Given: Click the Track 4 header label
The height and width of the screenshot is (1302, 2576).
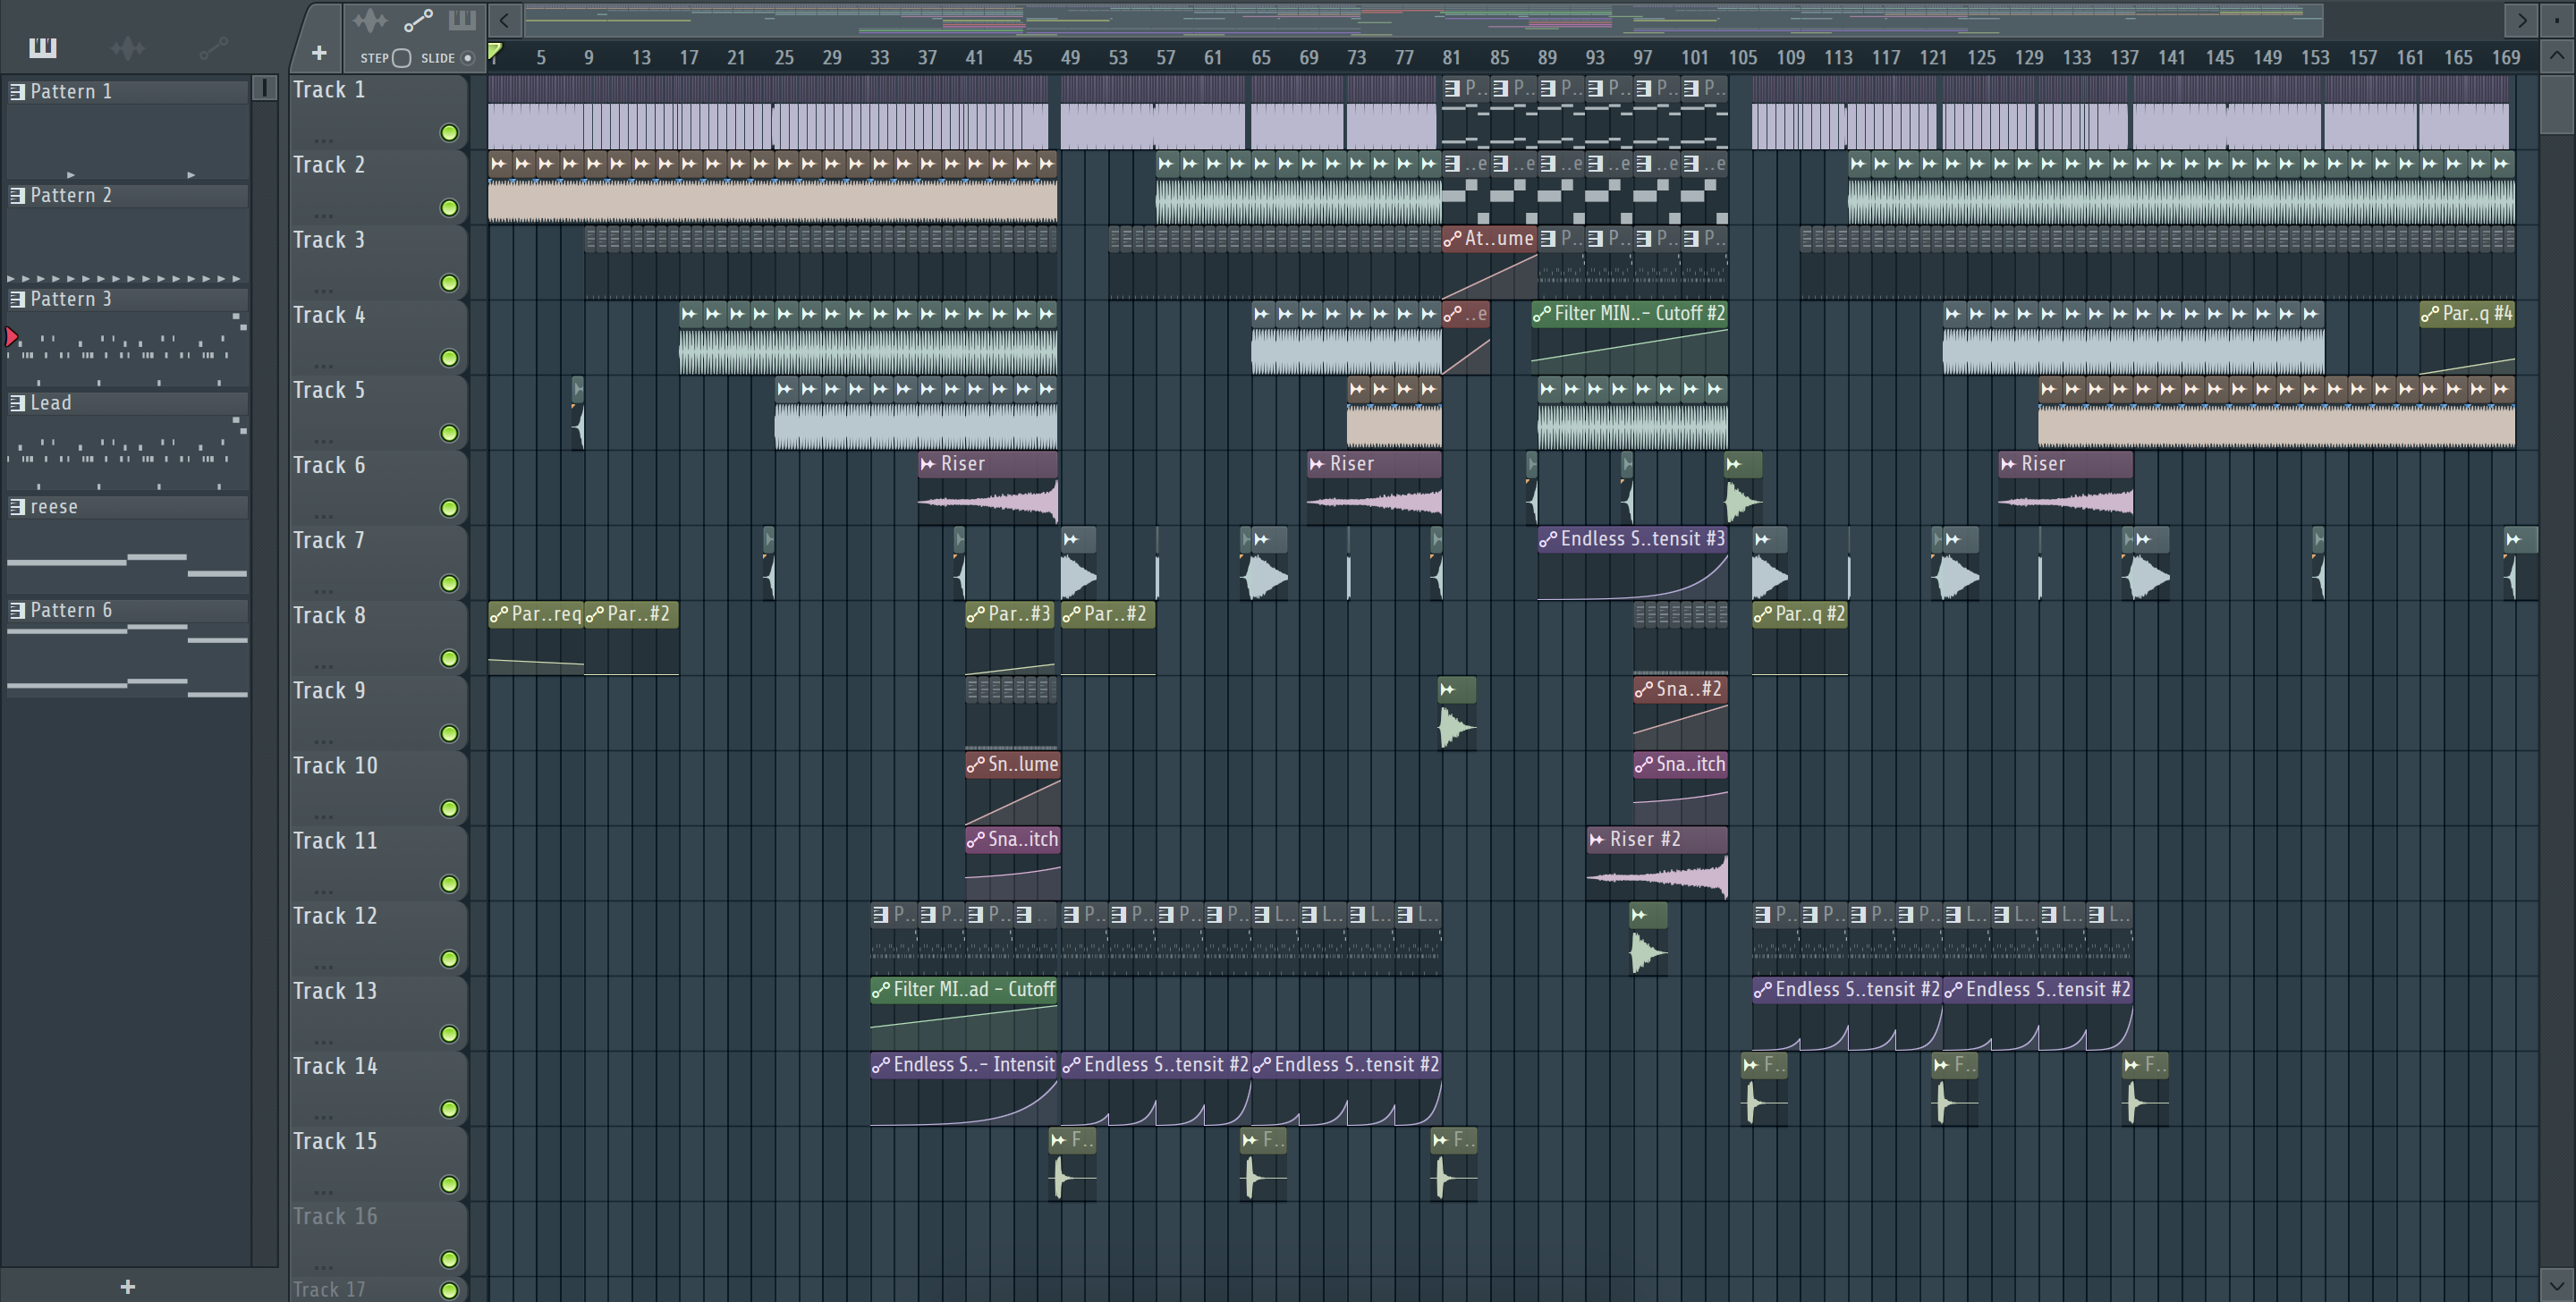Looking at the screenshot, I should click(329, 315).
